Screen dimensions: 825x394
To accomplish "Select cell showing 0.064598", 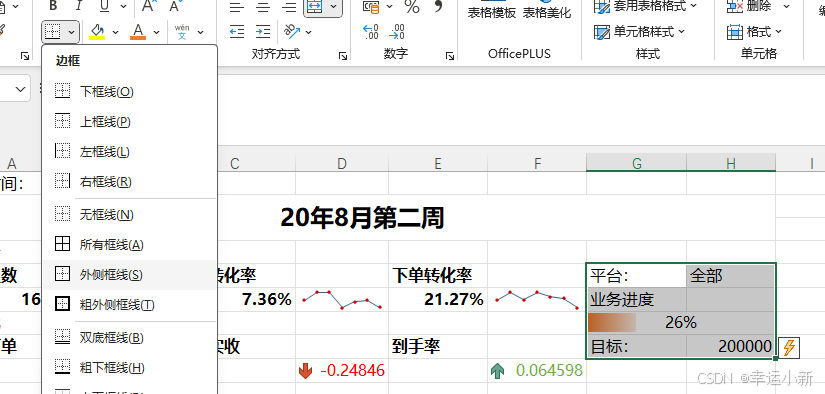I will 537,370.
